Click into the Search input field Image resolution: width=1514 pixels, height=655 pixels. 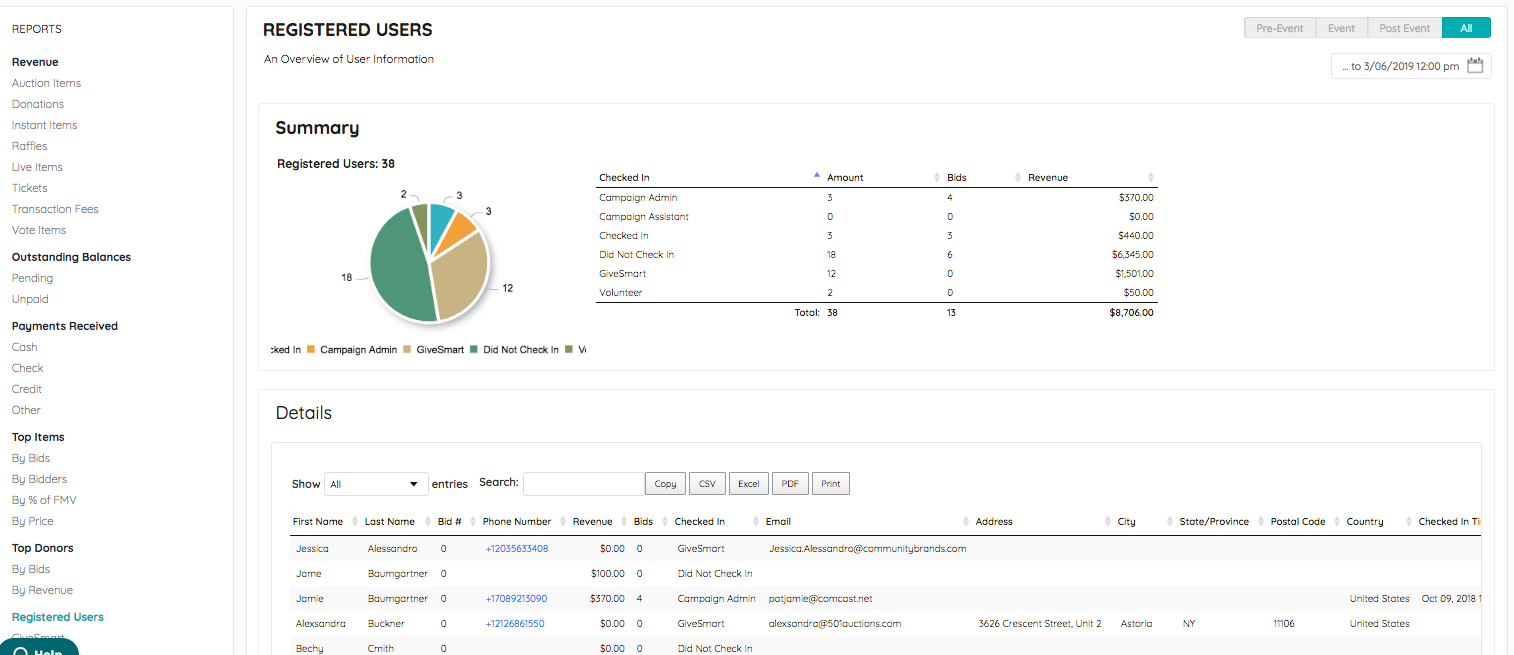tap(584, 484)
